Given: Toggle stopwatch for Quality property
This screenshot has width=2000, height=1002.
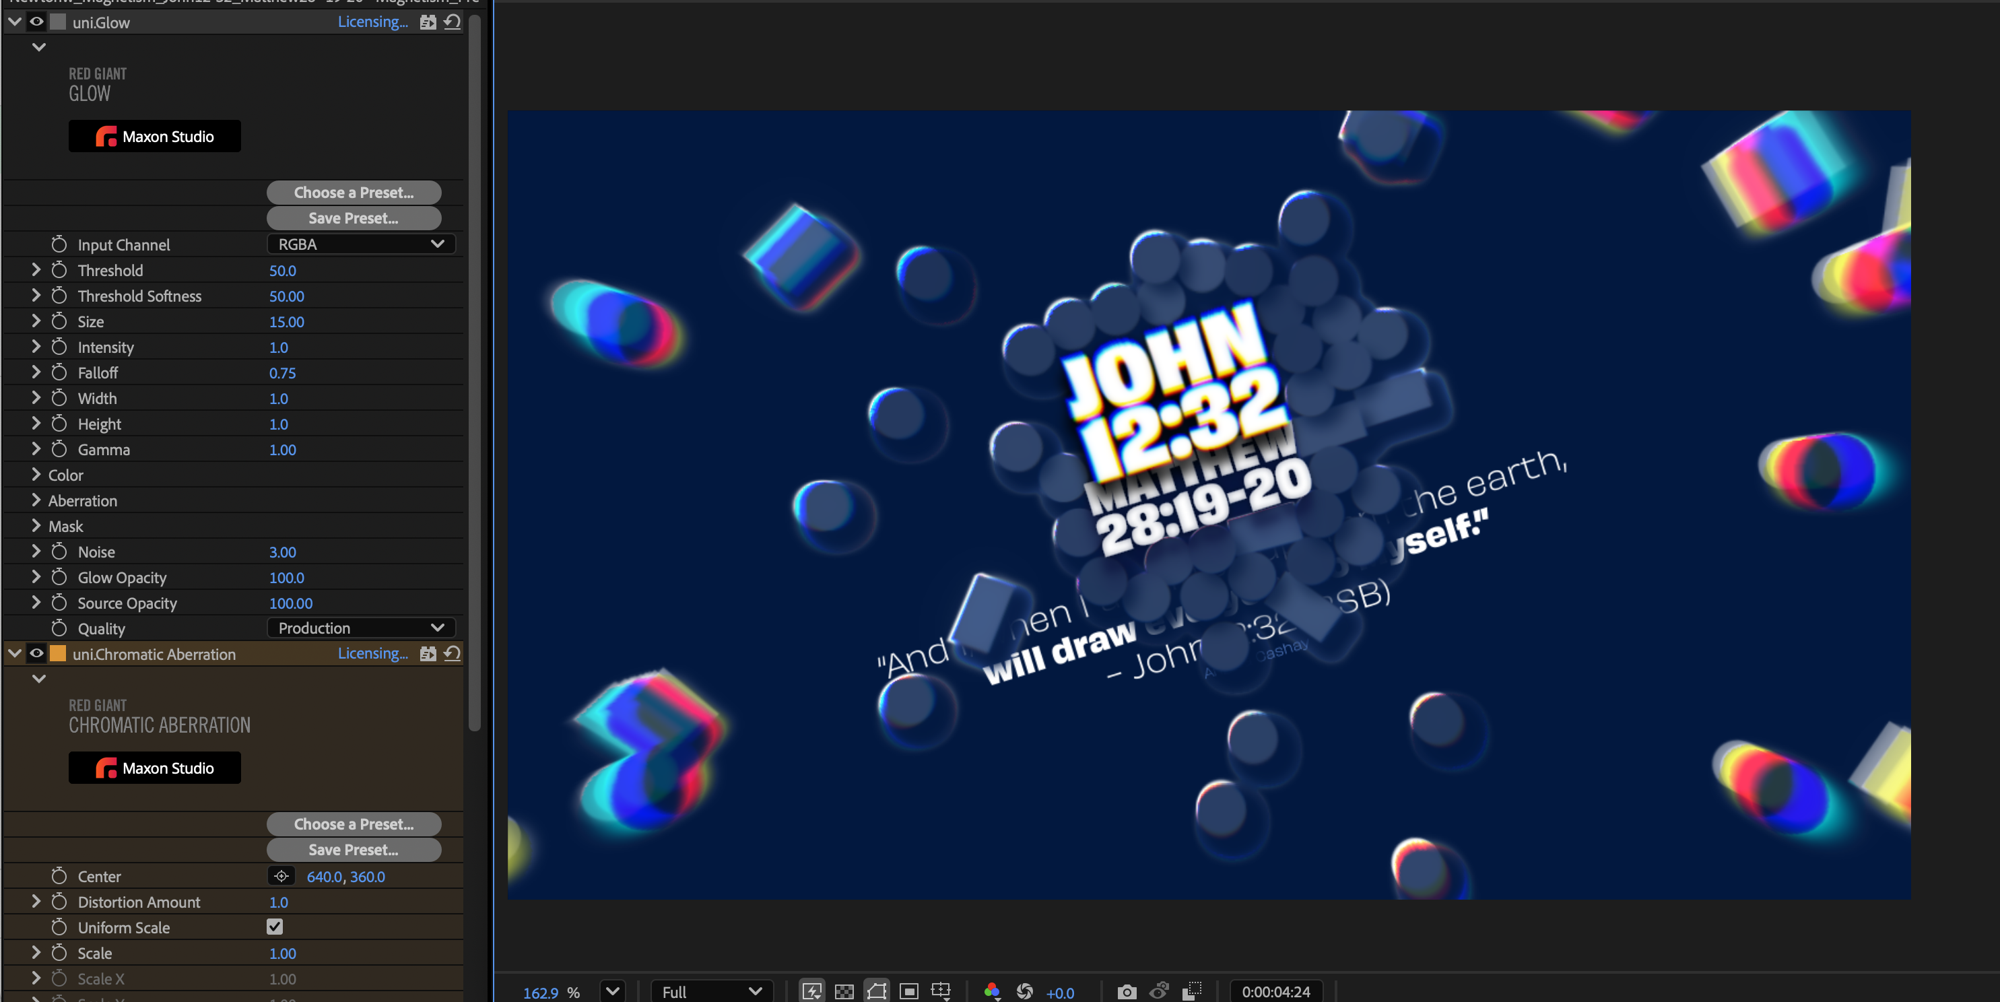Looking at the screenshot, I should [x=59, y=628].
